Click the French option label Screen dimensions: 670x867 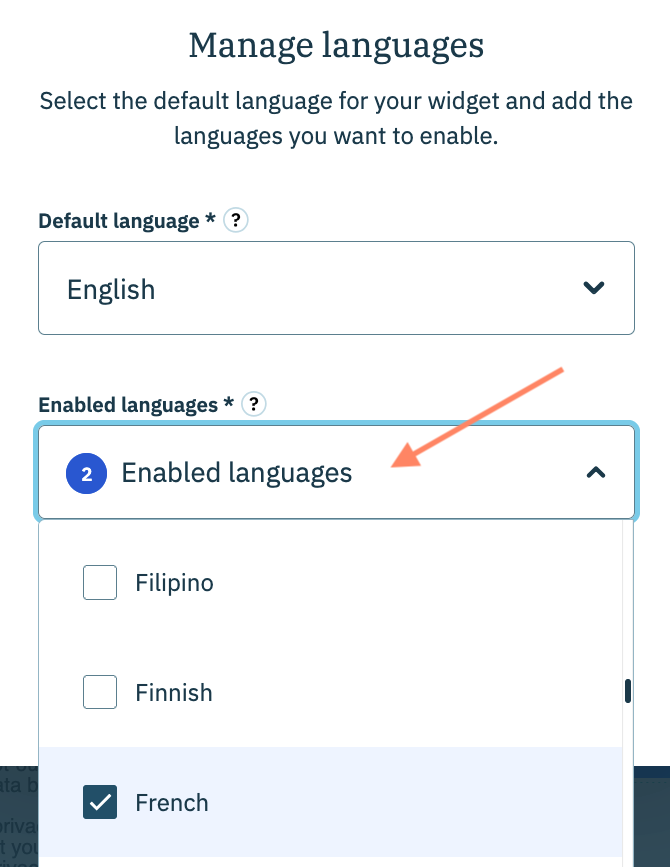(172, 802)
